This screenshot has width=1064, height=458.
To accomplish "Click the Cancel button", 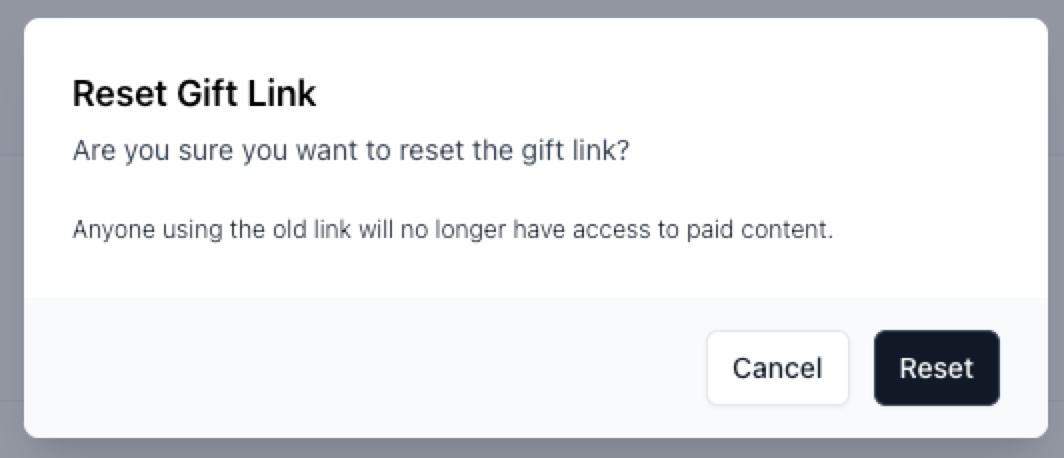I will (777, 368).
